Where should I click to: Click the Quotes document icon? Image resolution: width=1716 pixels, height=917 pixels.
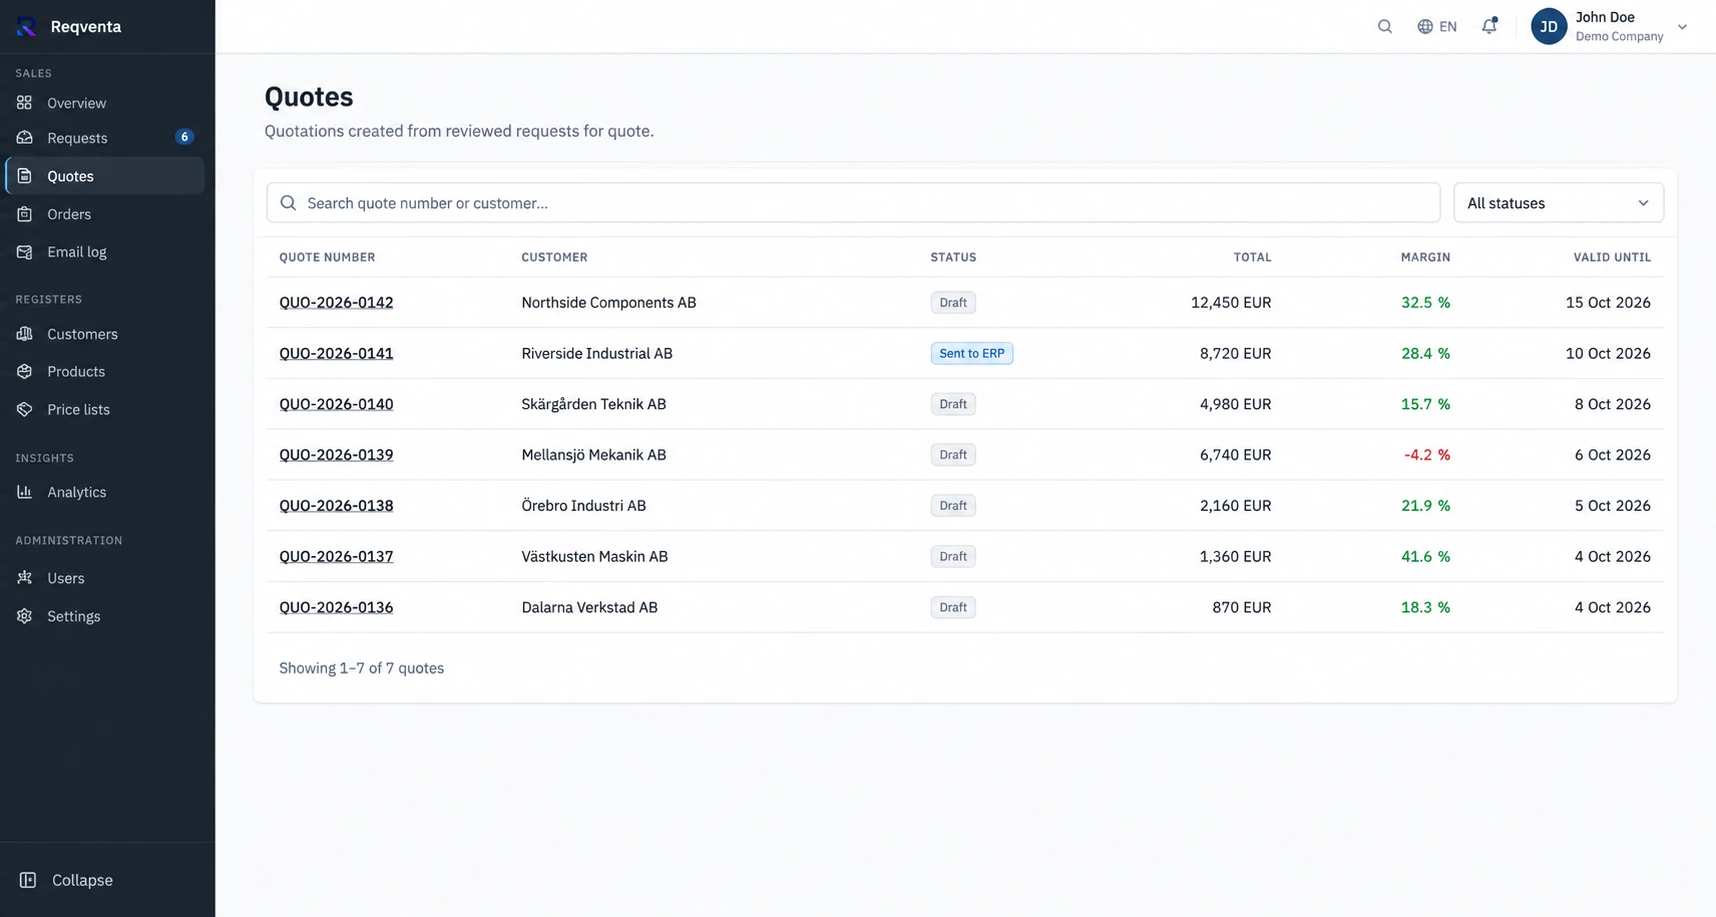click(x=25, y=176)
